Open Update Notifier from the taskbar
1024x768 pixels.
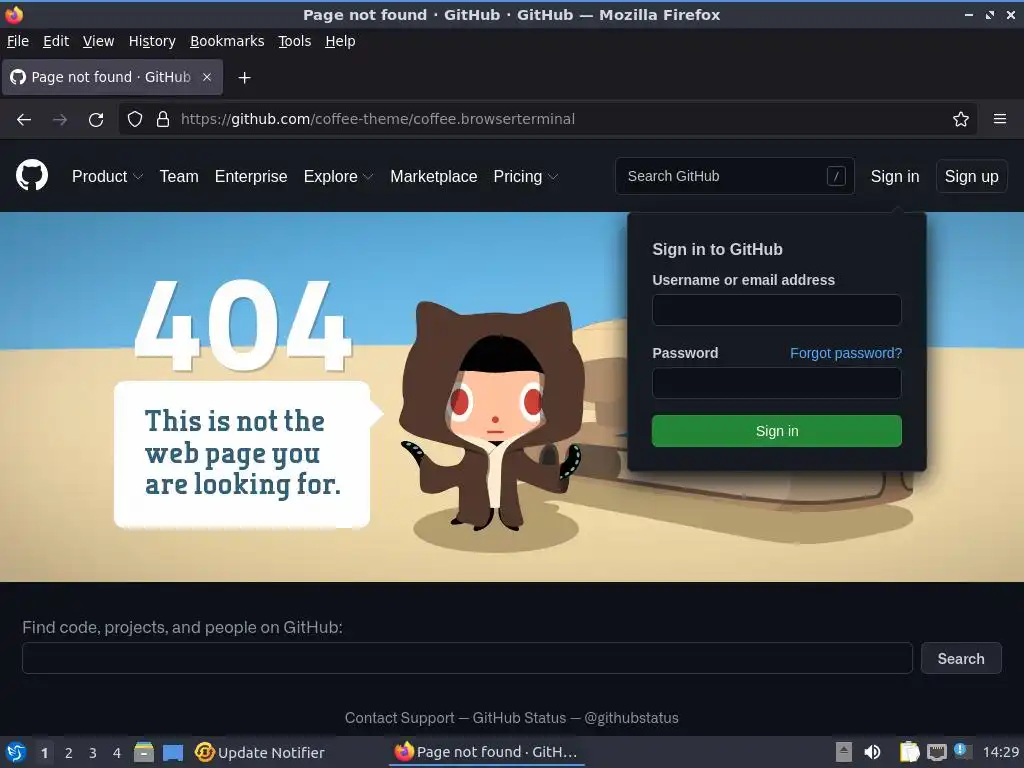[x=260, y=752]
